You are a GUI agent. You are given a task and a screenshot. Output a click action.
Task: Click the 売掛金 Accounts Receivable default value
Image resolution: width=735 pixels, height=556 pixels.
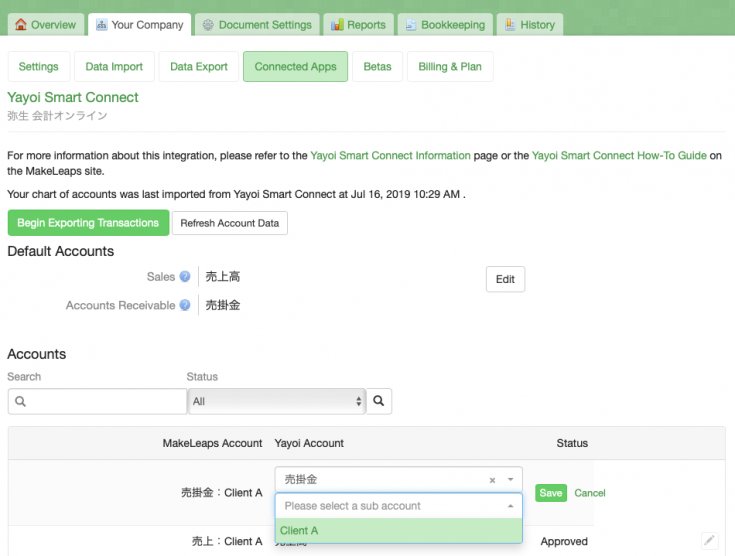click(223, 305)
